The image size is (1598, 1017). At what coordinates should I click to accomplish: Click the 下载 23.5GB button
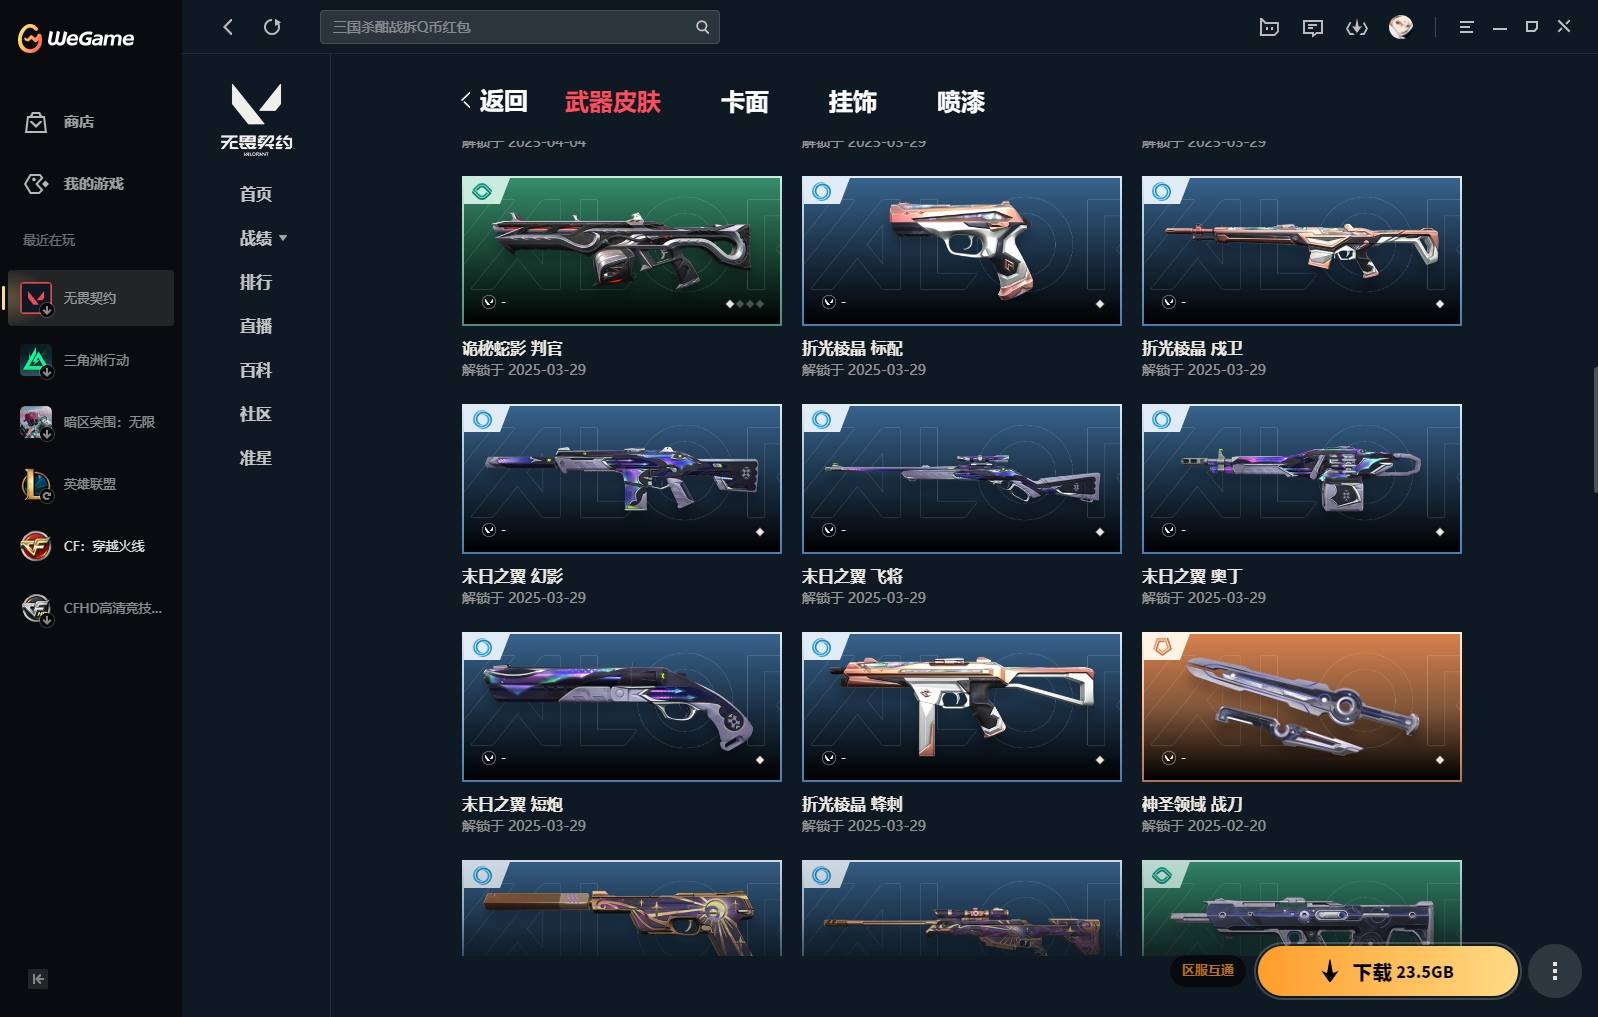[1388, 971]
